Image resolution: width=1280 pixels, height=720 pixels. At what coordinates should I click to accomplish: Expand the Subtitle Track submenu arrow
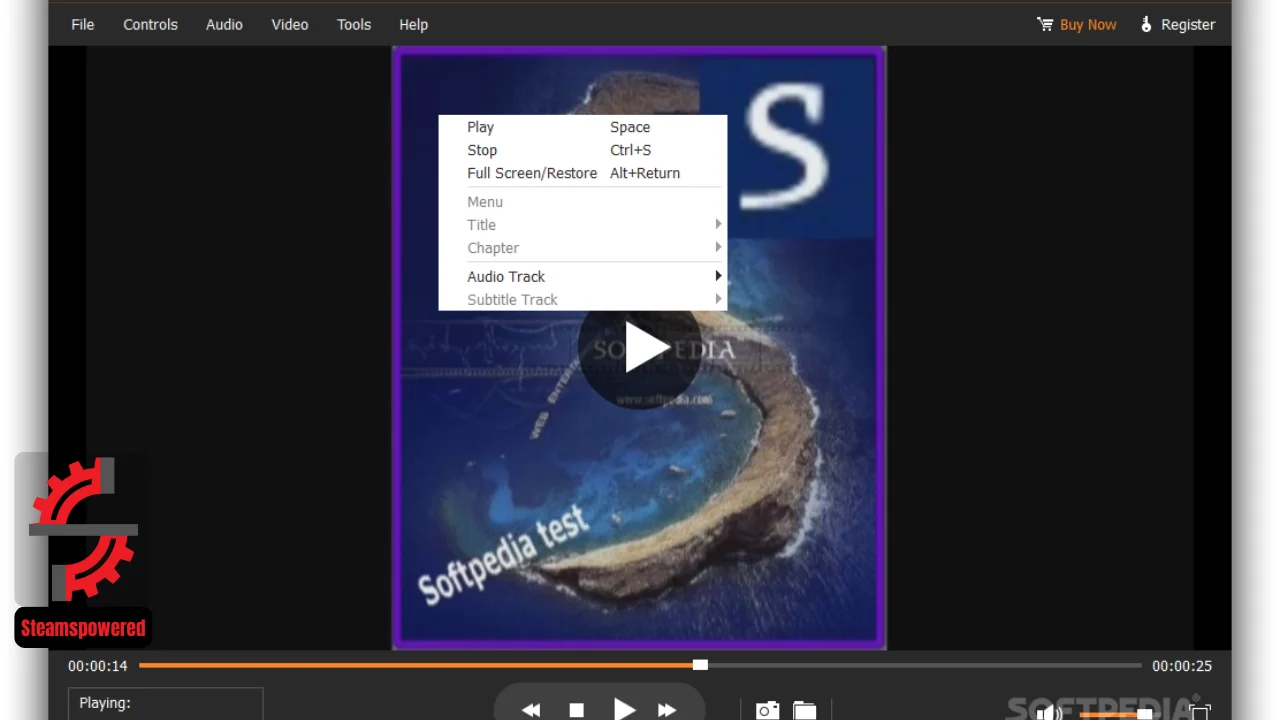tap(718, 299)
